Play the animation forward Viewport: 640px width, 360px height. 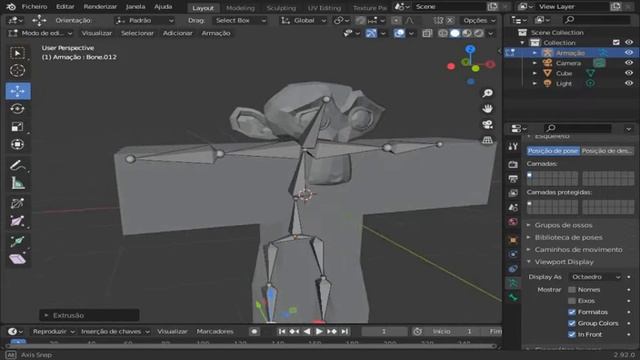pos(319,331)
